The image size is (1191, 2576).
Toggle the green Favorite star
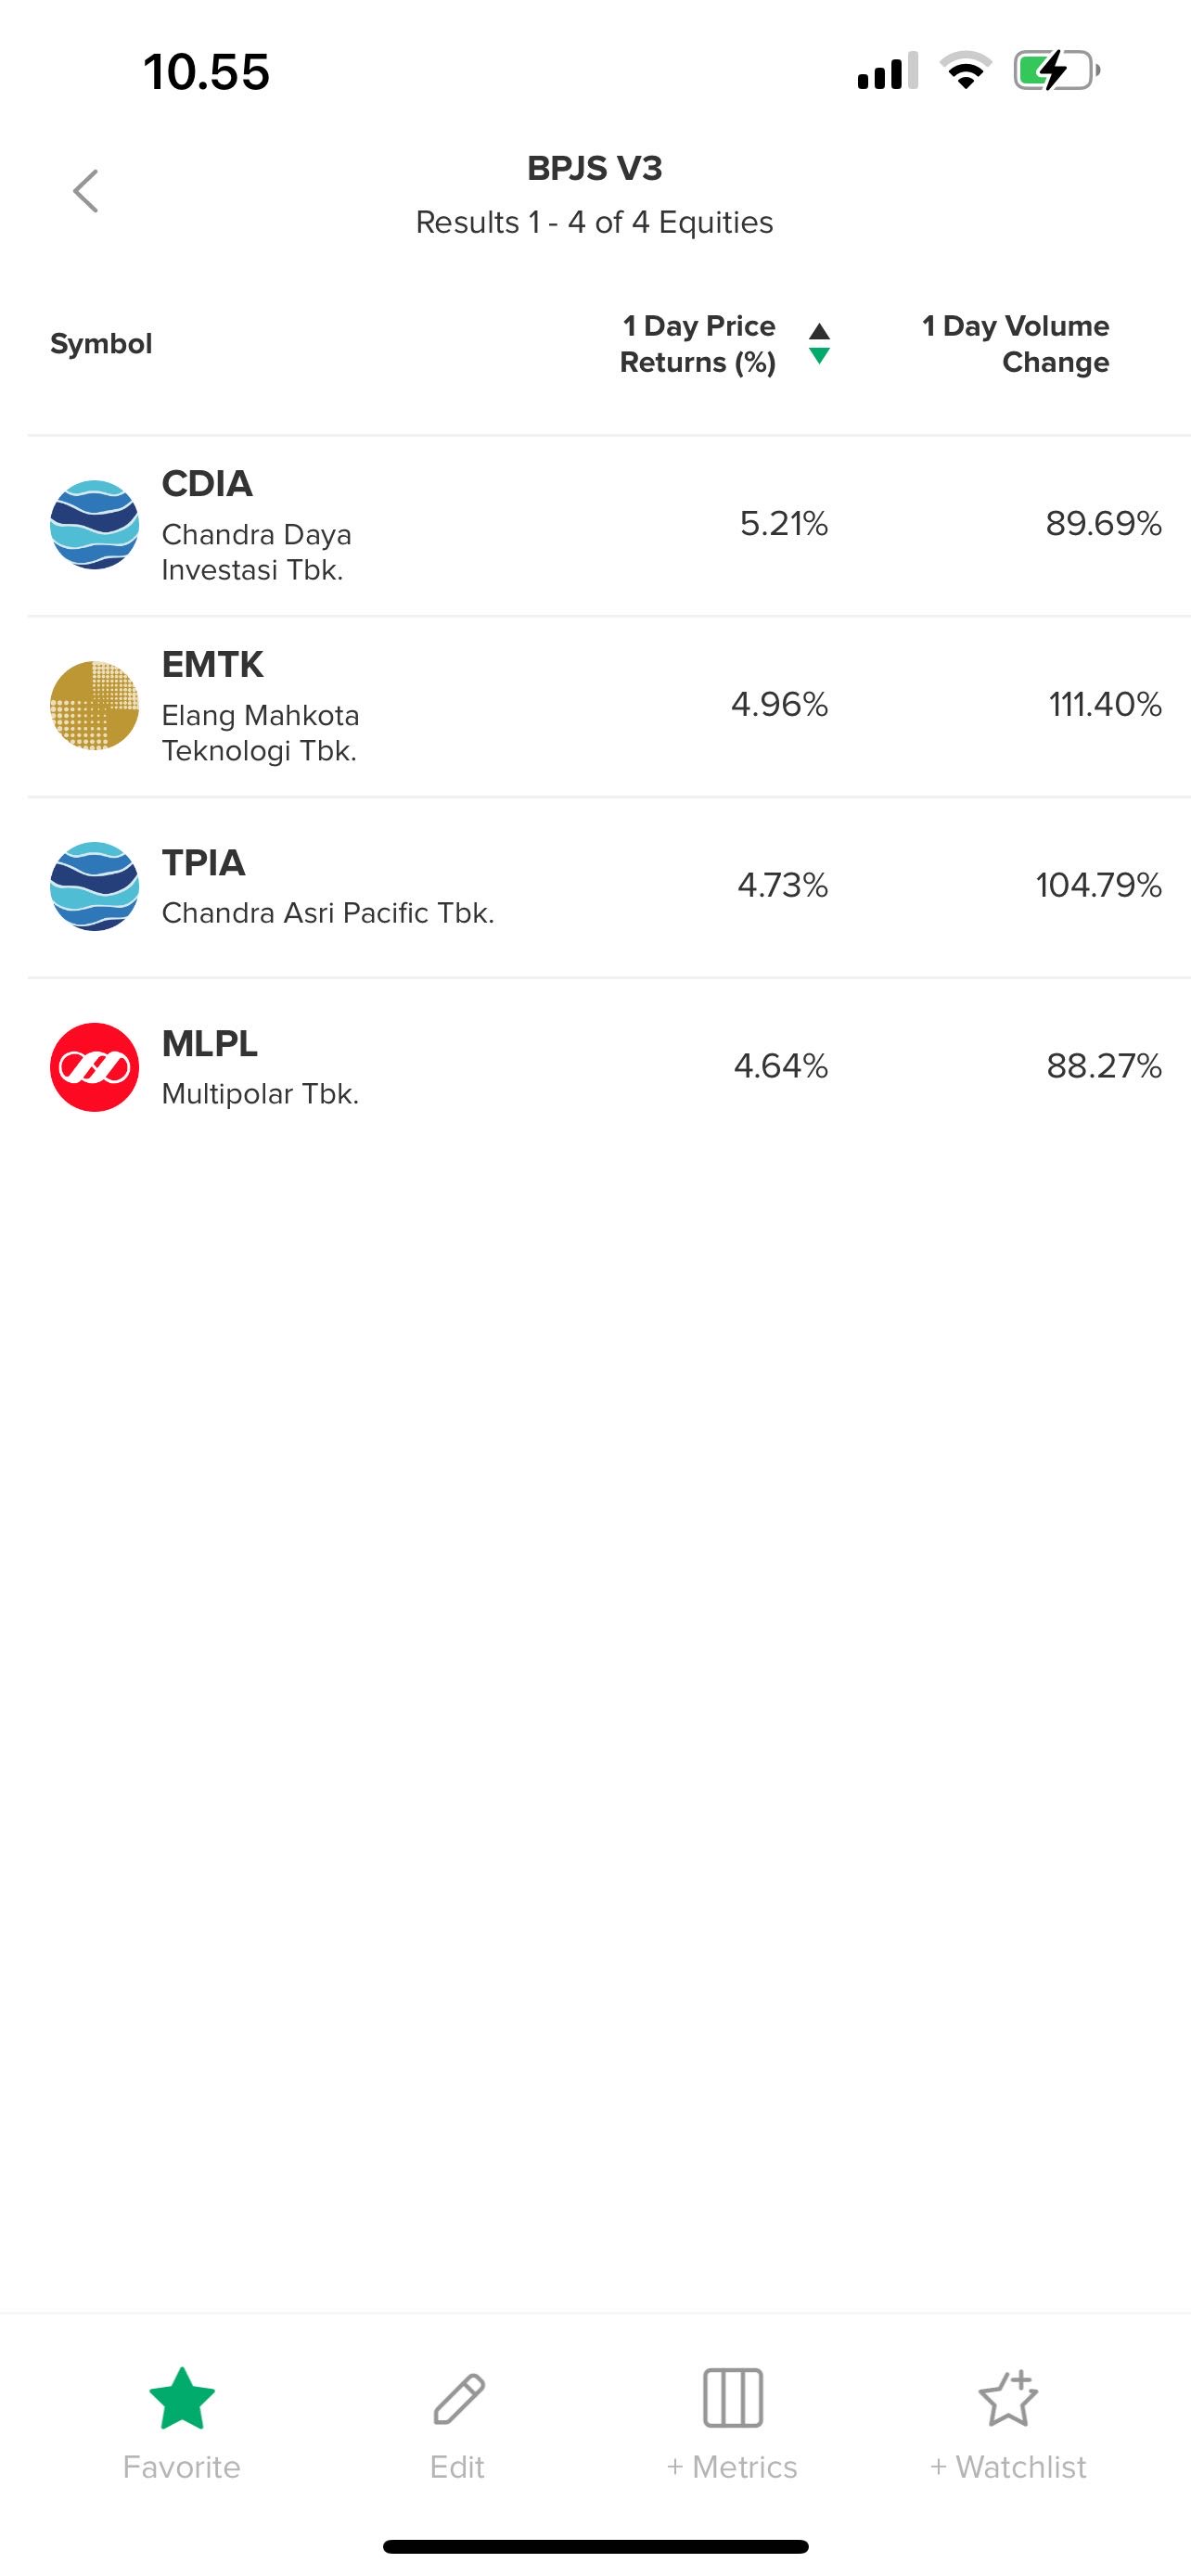[x=181, y=2398]
